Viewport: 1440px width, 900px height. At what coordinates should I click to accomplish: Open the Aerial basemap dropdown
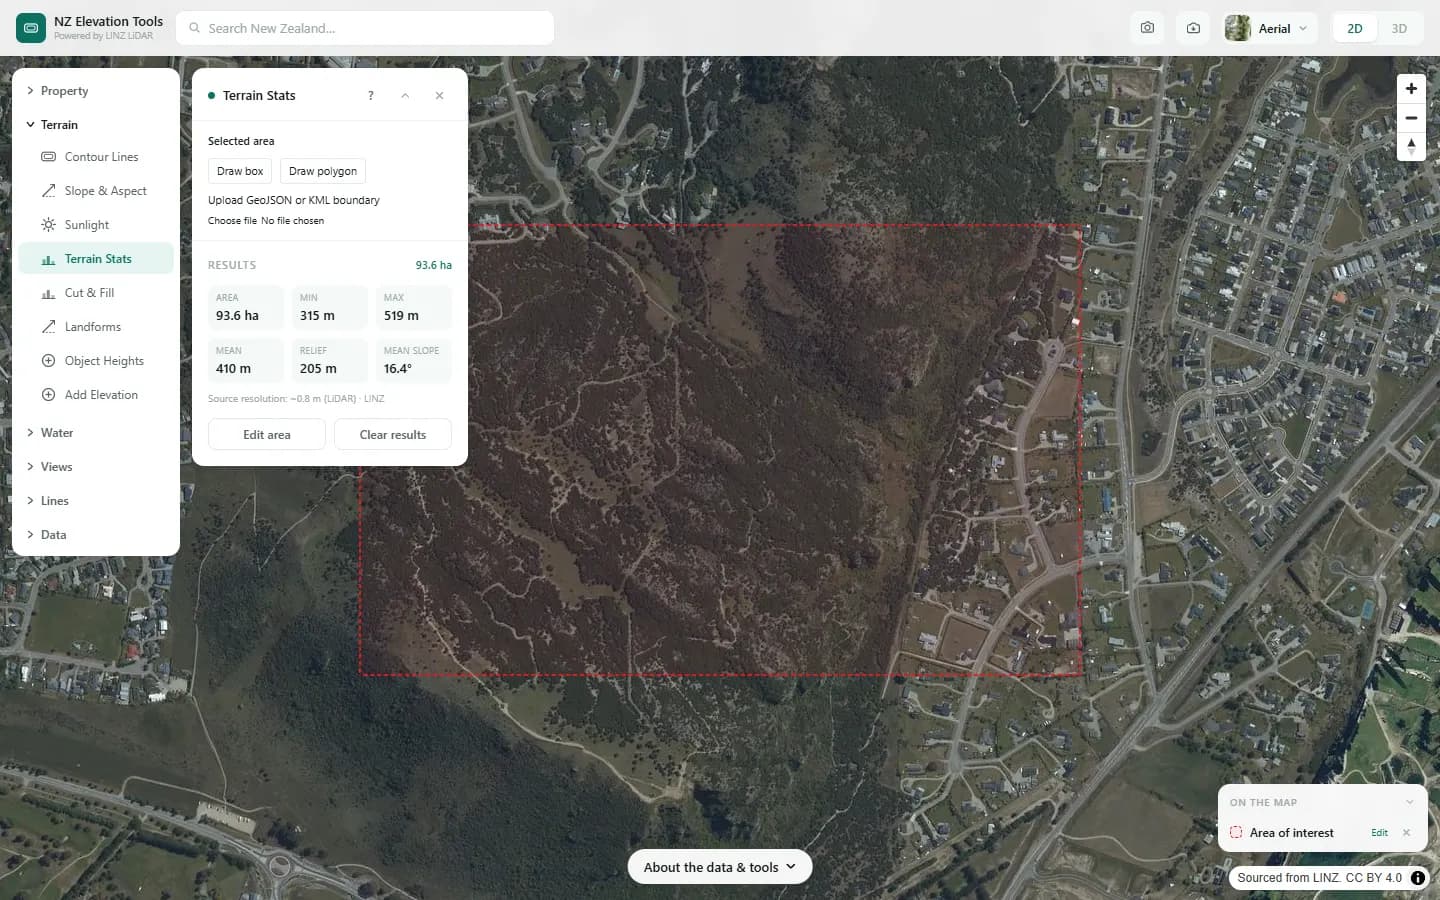1270,28
